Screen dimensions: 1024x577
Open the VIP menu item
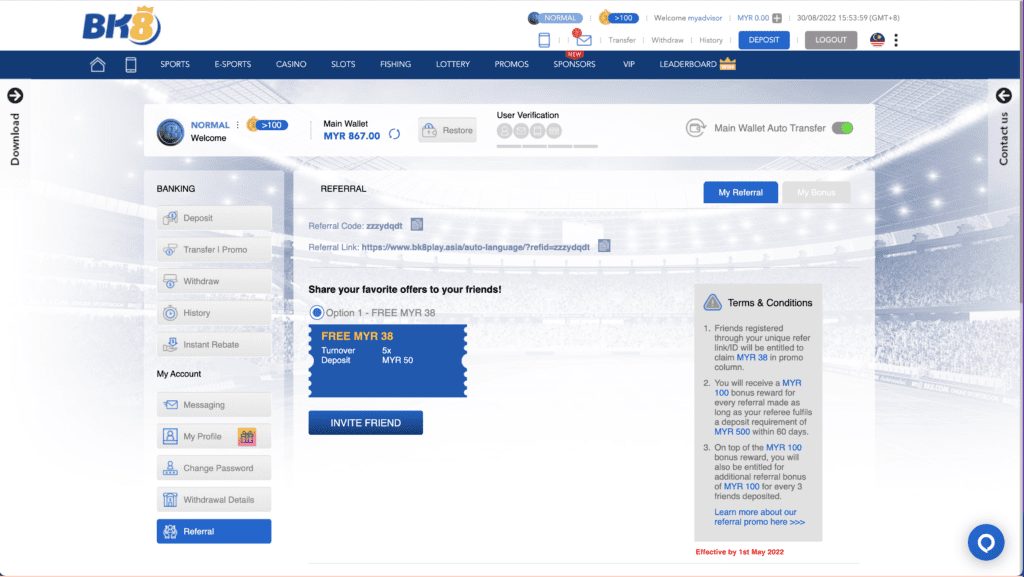click(629, 65)
